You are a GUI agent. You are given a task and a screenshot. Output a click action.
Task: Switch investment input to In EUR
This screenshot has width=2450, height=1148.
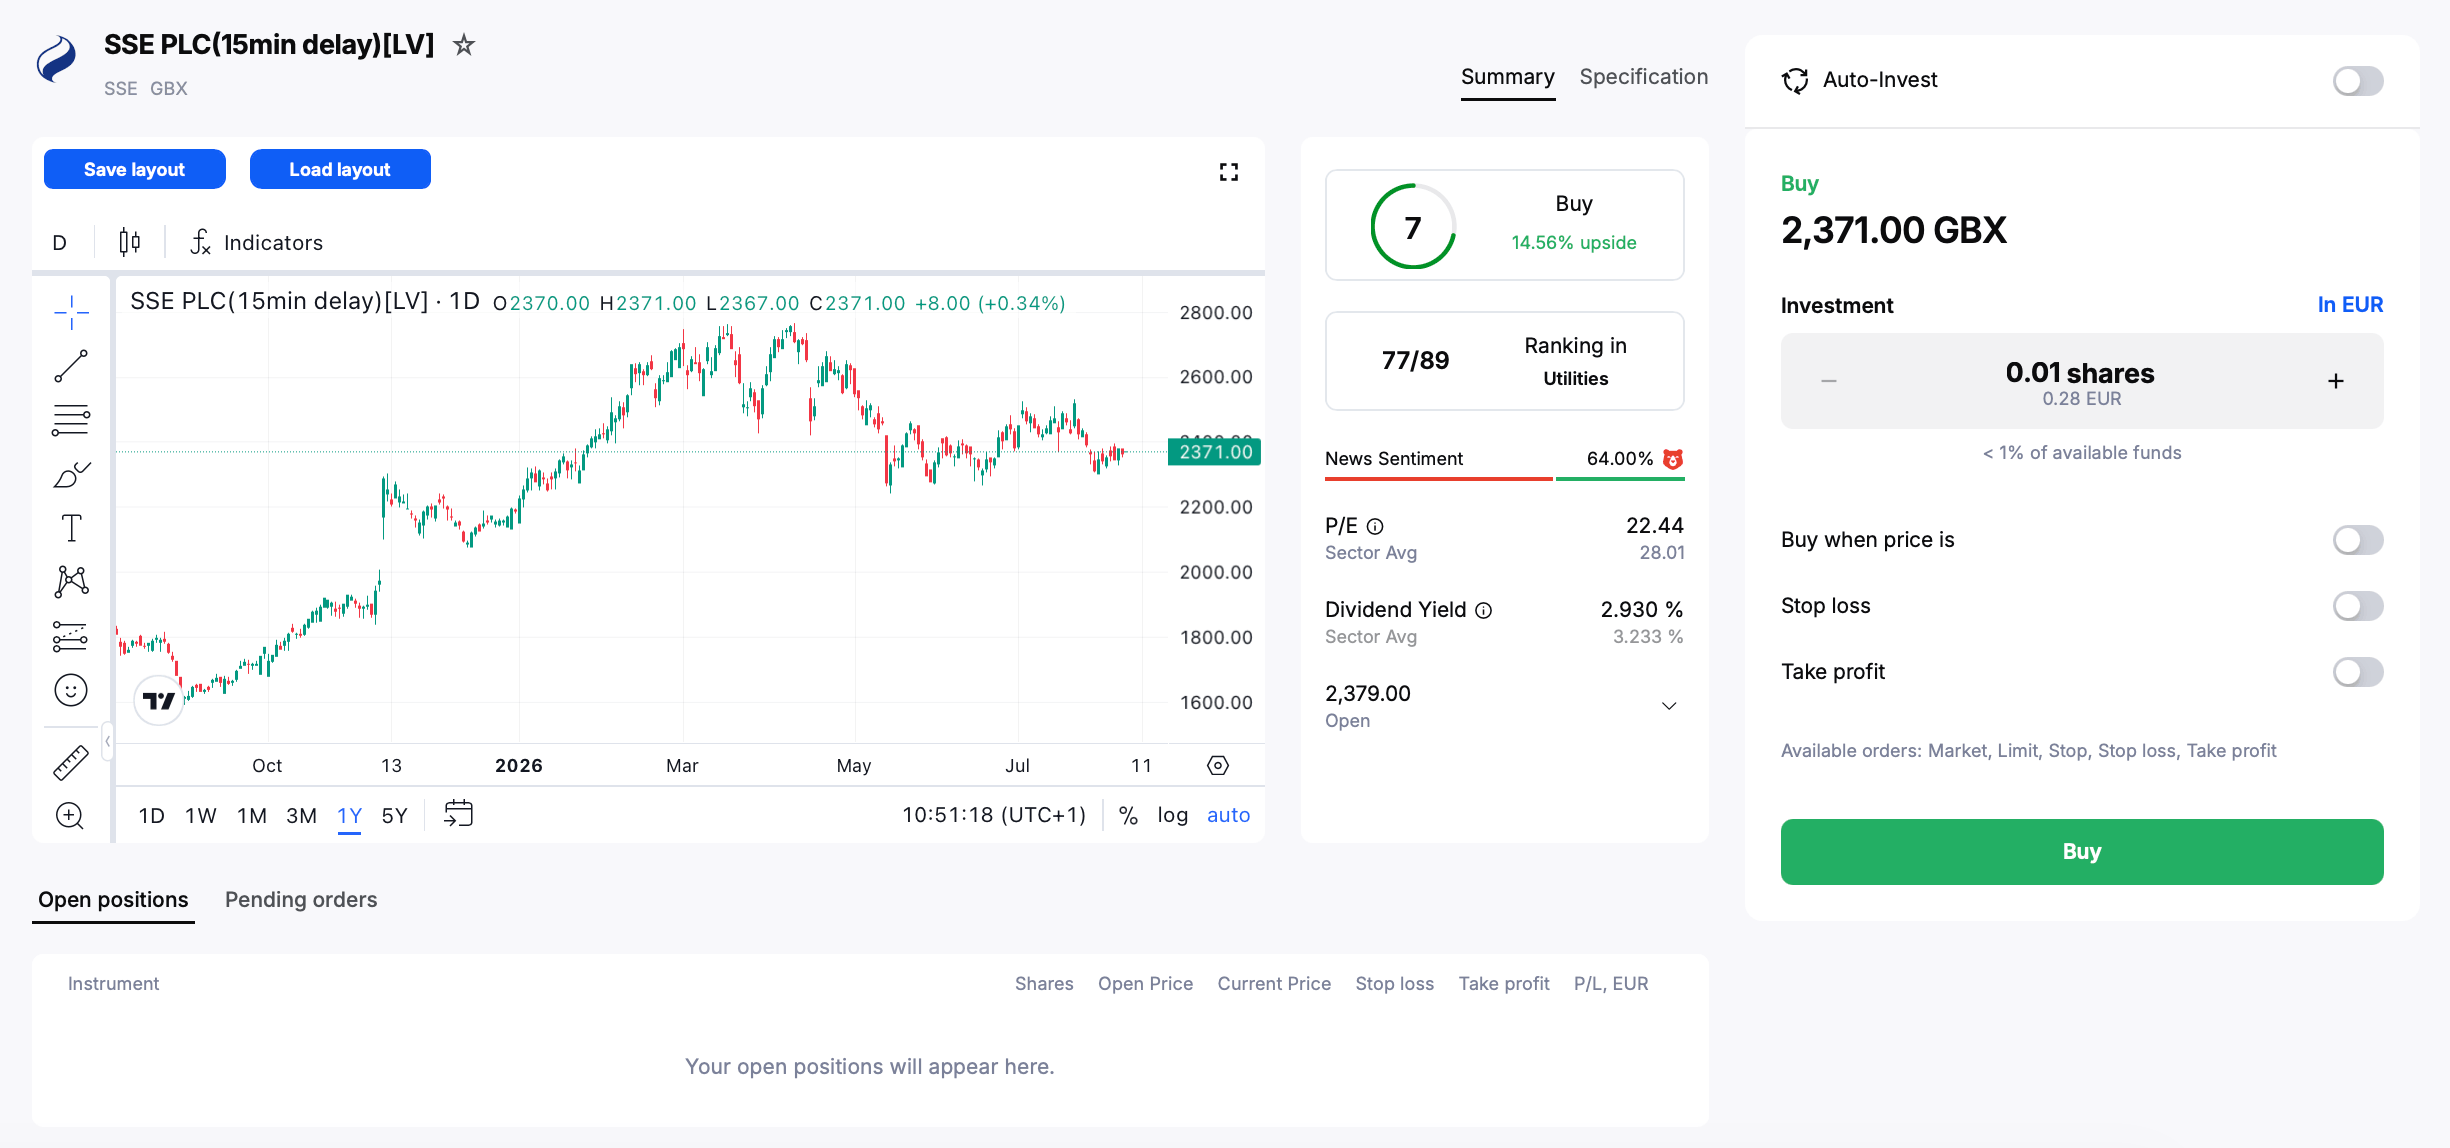coord(2350,305)
